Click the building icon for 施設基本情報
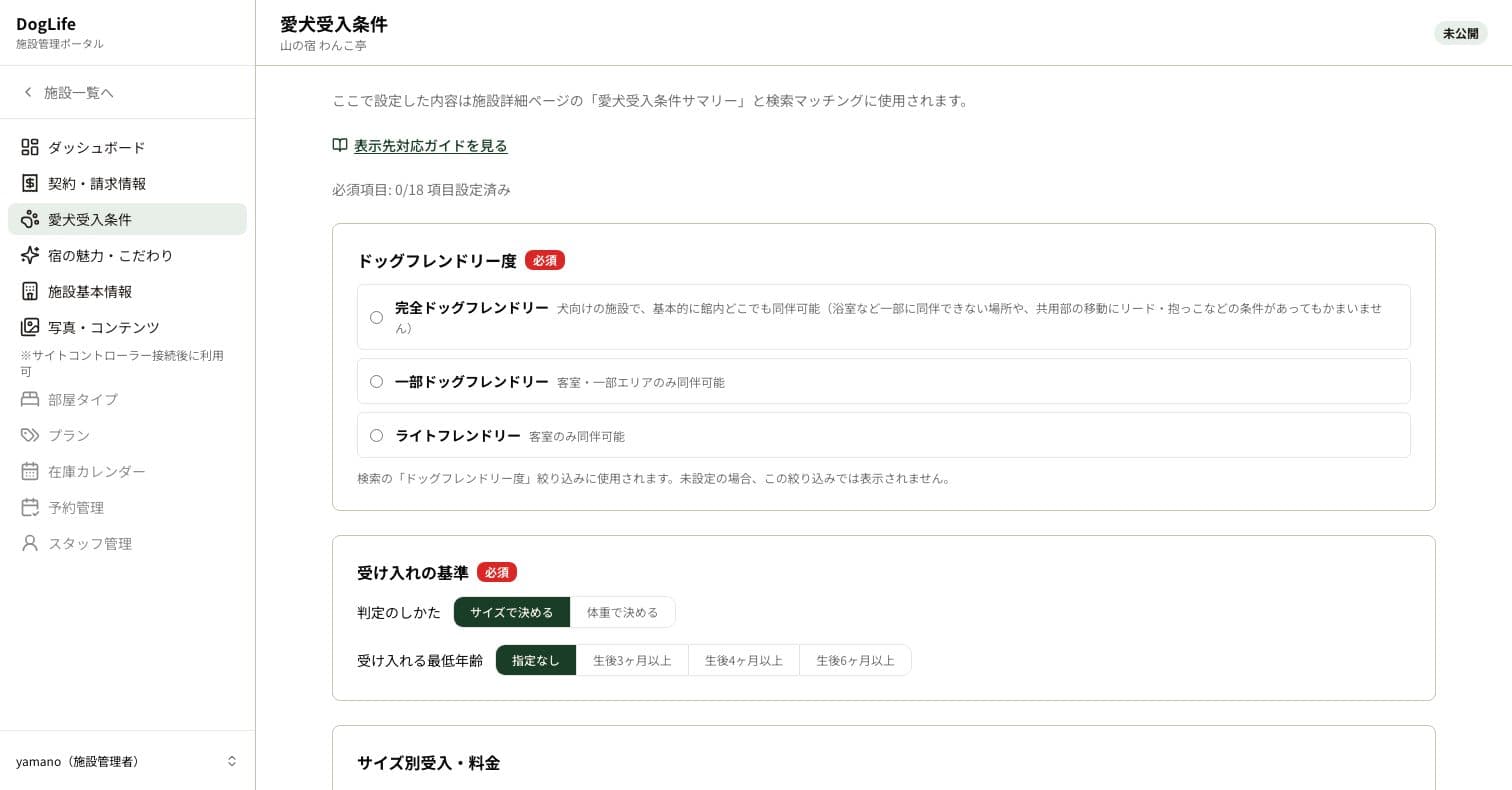The height and width of the screenshot is (790, 1512). (30, 291)
